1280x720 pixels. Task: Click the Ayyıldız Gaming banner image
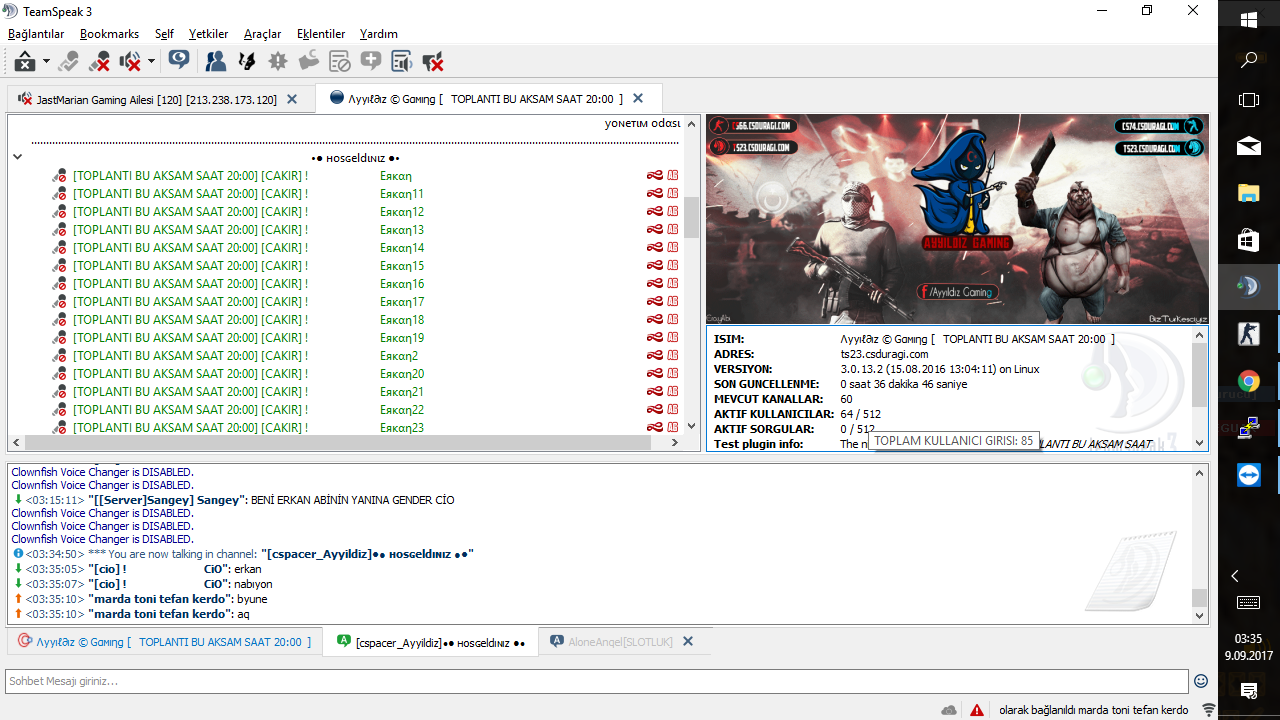(x=956, y=219)
